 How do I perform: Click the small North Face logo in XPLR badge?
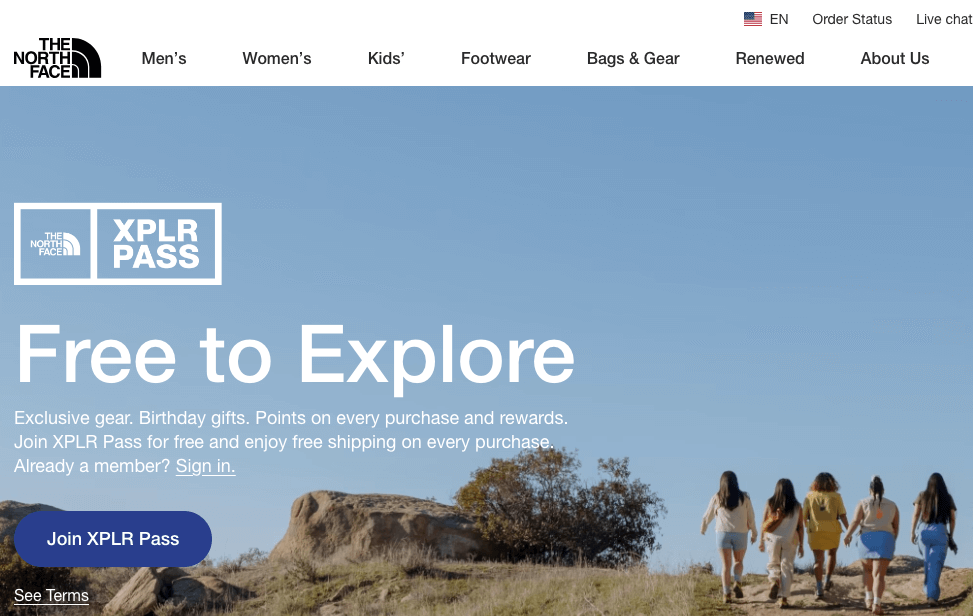pos(55,244)
